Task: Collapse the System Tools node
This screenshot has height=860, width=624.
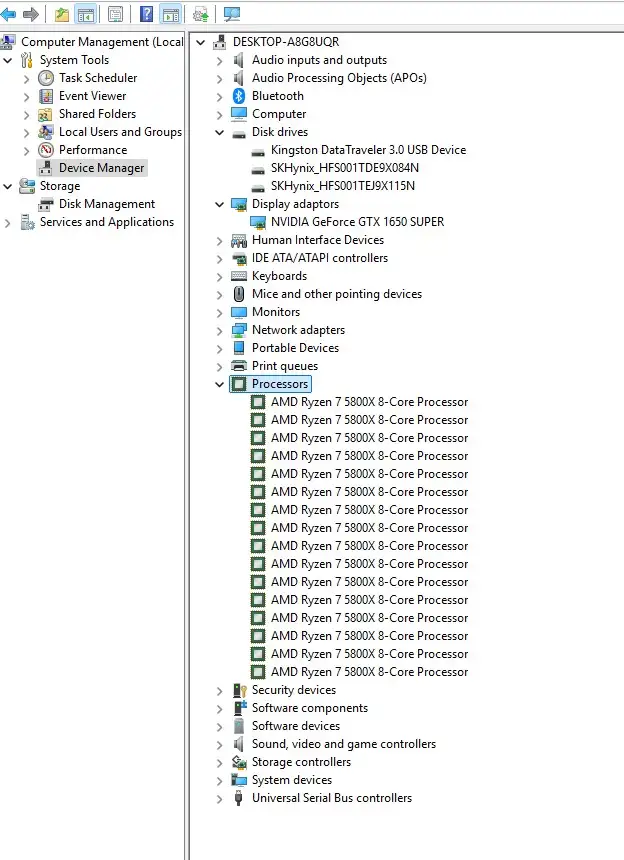Action: (x=8, y=60)
